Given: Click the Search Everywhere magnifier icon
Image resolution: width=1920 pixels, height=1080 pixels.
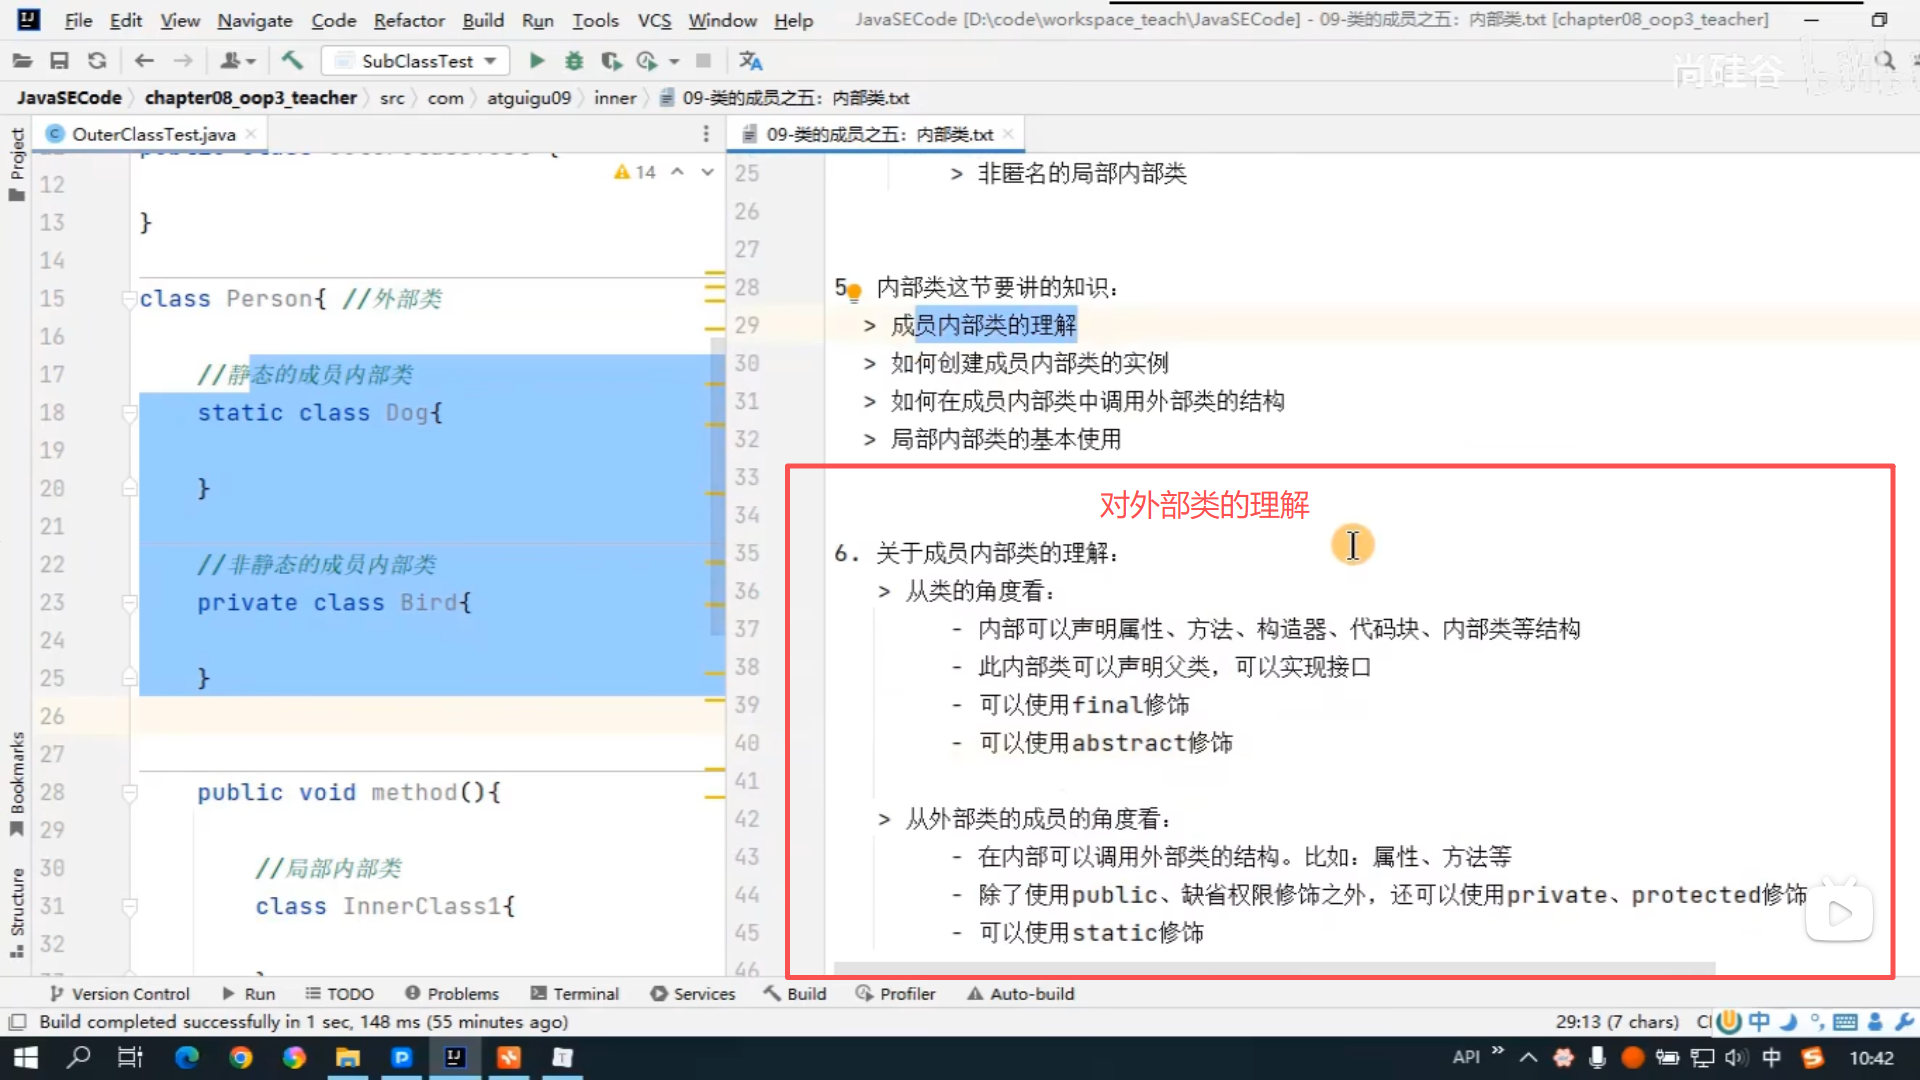Looking at the screenshot, I should pos(1885,61).
